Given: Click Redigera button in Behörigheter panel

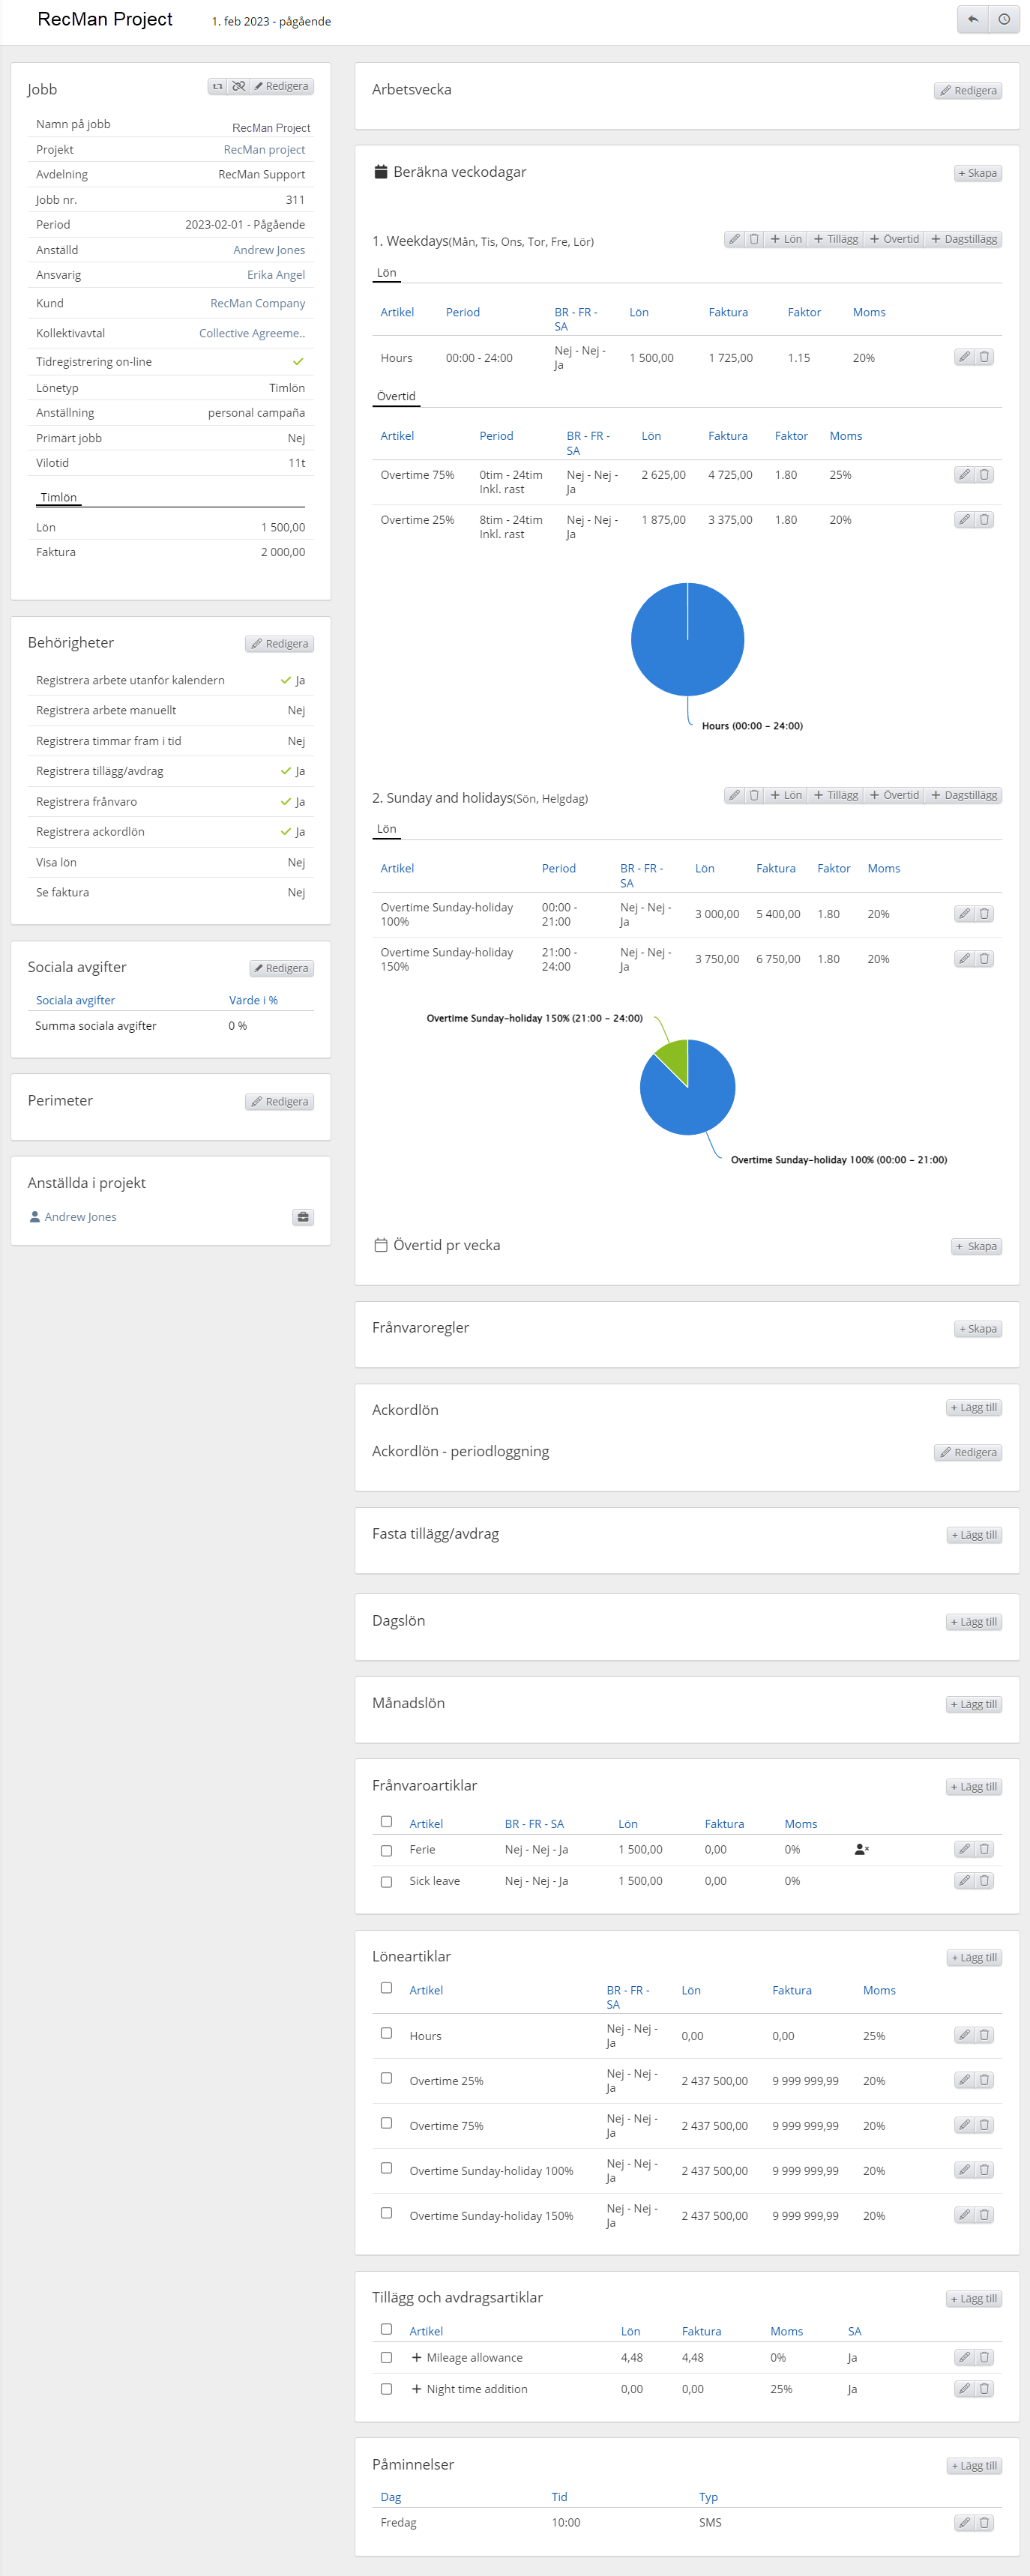Looking at the screenshot, I should coord(280,644).
